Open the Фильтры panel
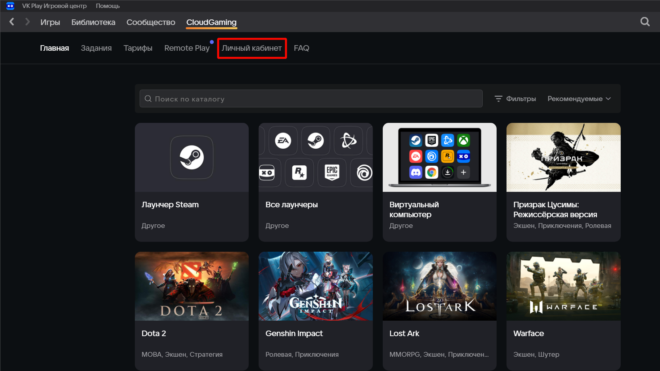 [x=515, y=99]
